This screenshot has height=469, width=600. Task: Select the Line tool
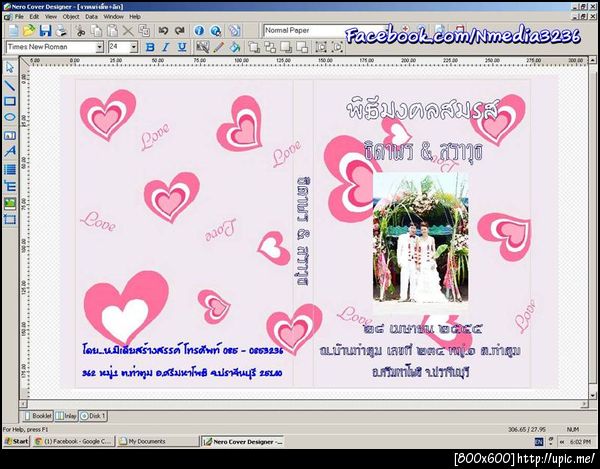(10, 85)
